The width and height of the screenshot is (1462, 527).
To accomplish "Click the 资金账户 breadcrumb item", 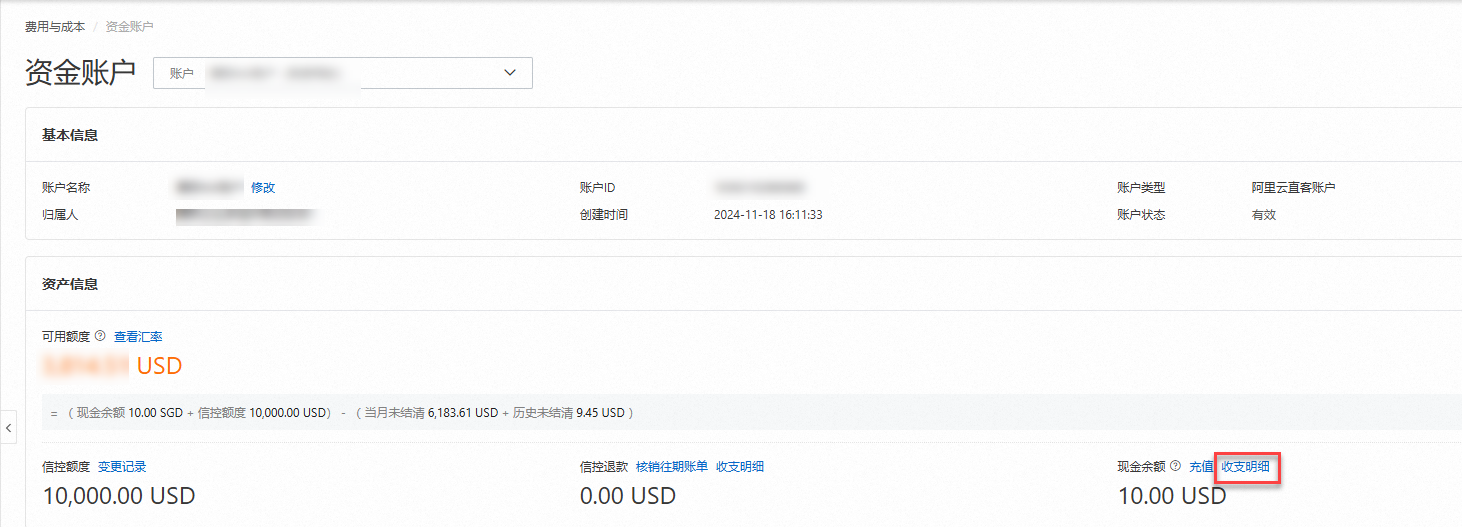I will 130,27.
